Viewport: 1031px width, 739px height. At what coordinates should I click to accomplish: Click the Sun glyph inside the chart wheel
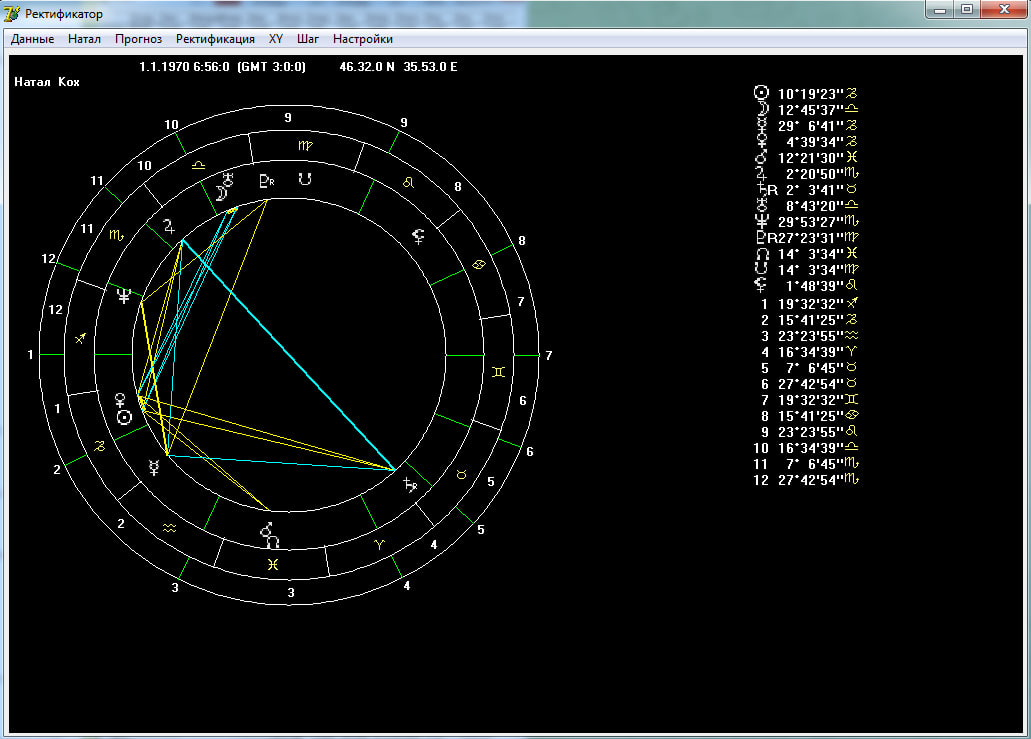click(124, 417)
